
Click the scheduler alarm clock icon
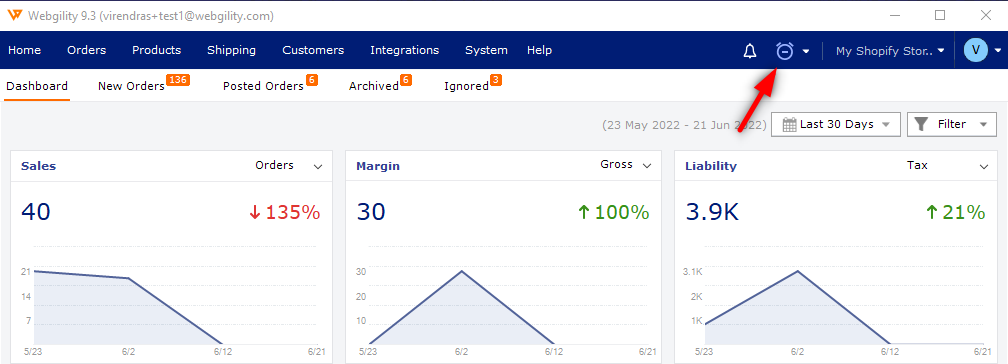click(785, 51)
